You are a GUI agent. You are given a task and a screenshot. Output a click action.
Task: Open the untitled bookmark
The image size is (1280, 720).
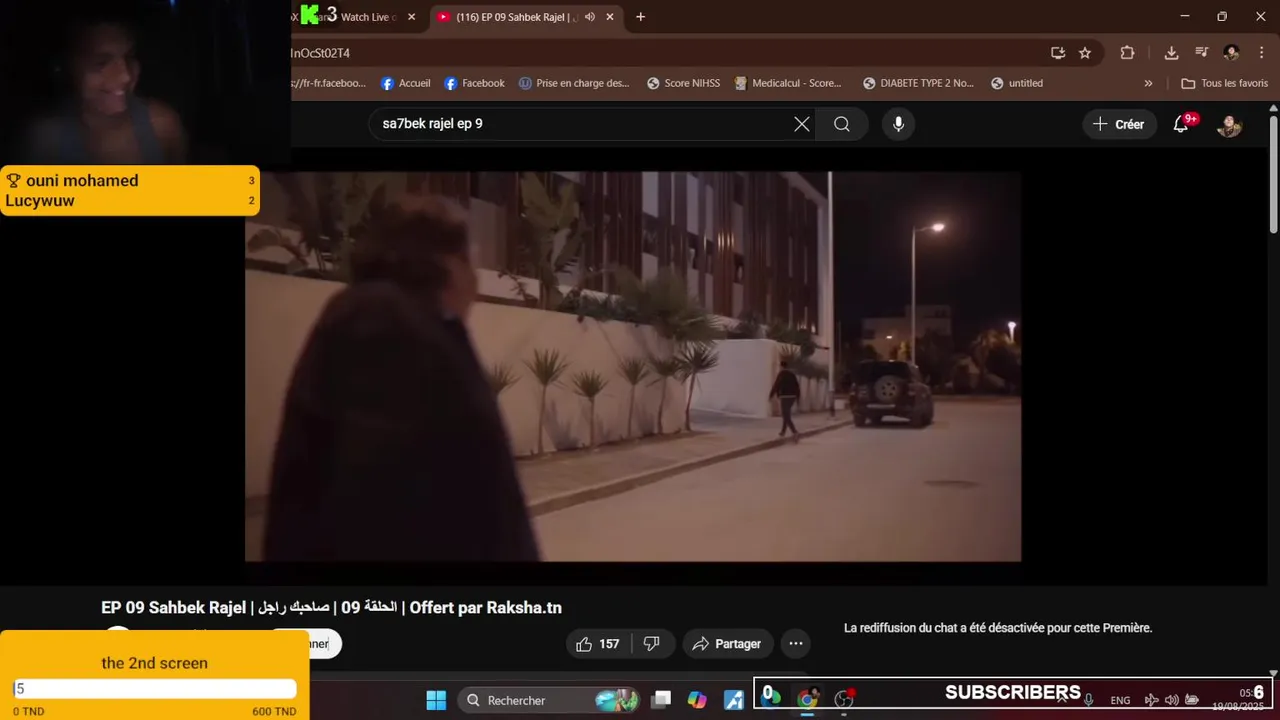(1017, 83)
